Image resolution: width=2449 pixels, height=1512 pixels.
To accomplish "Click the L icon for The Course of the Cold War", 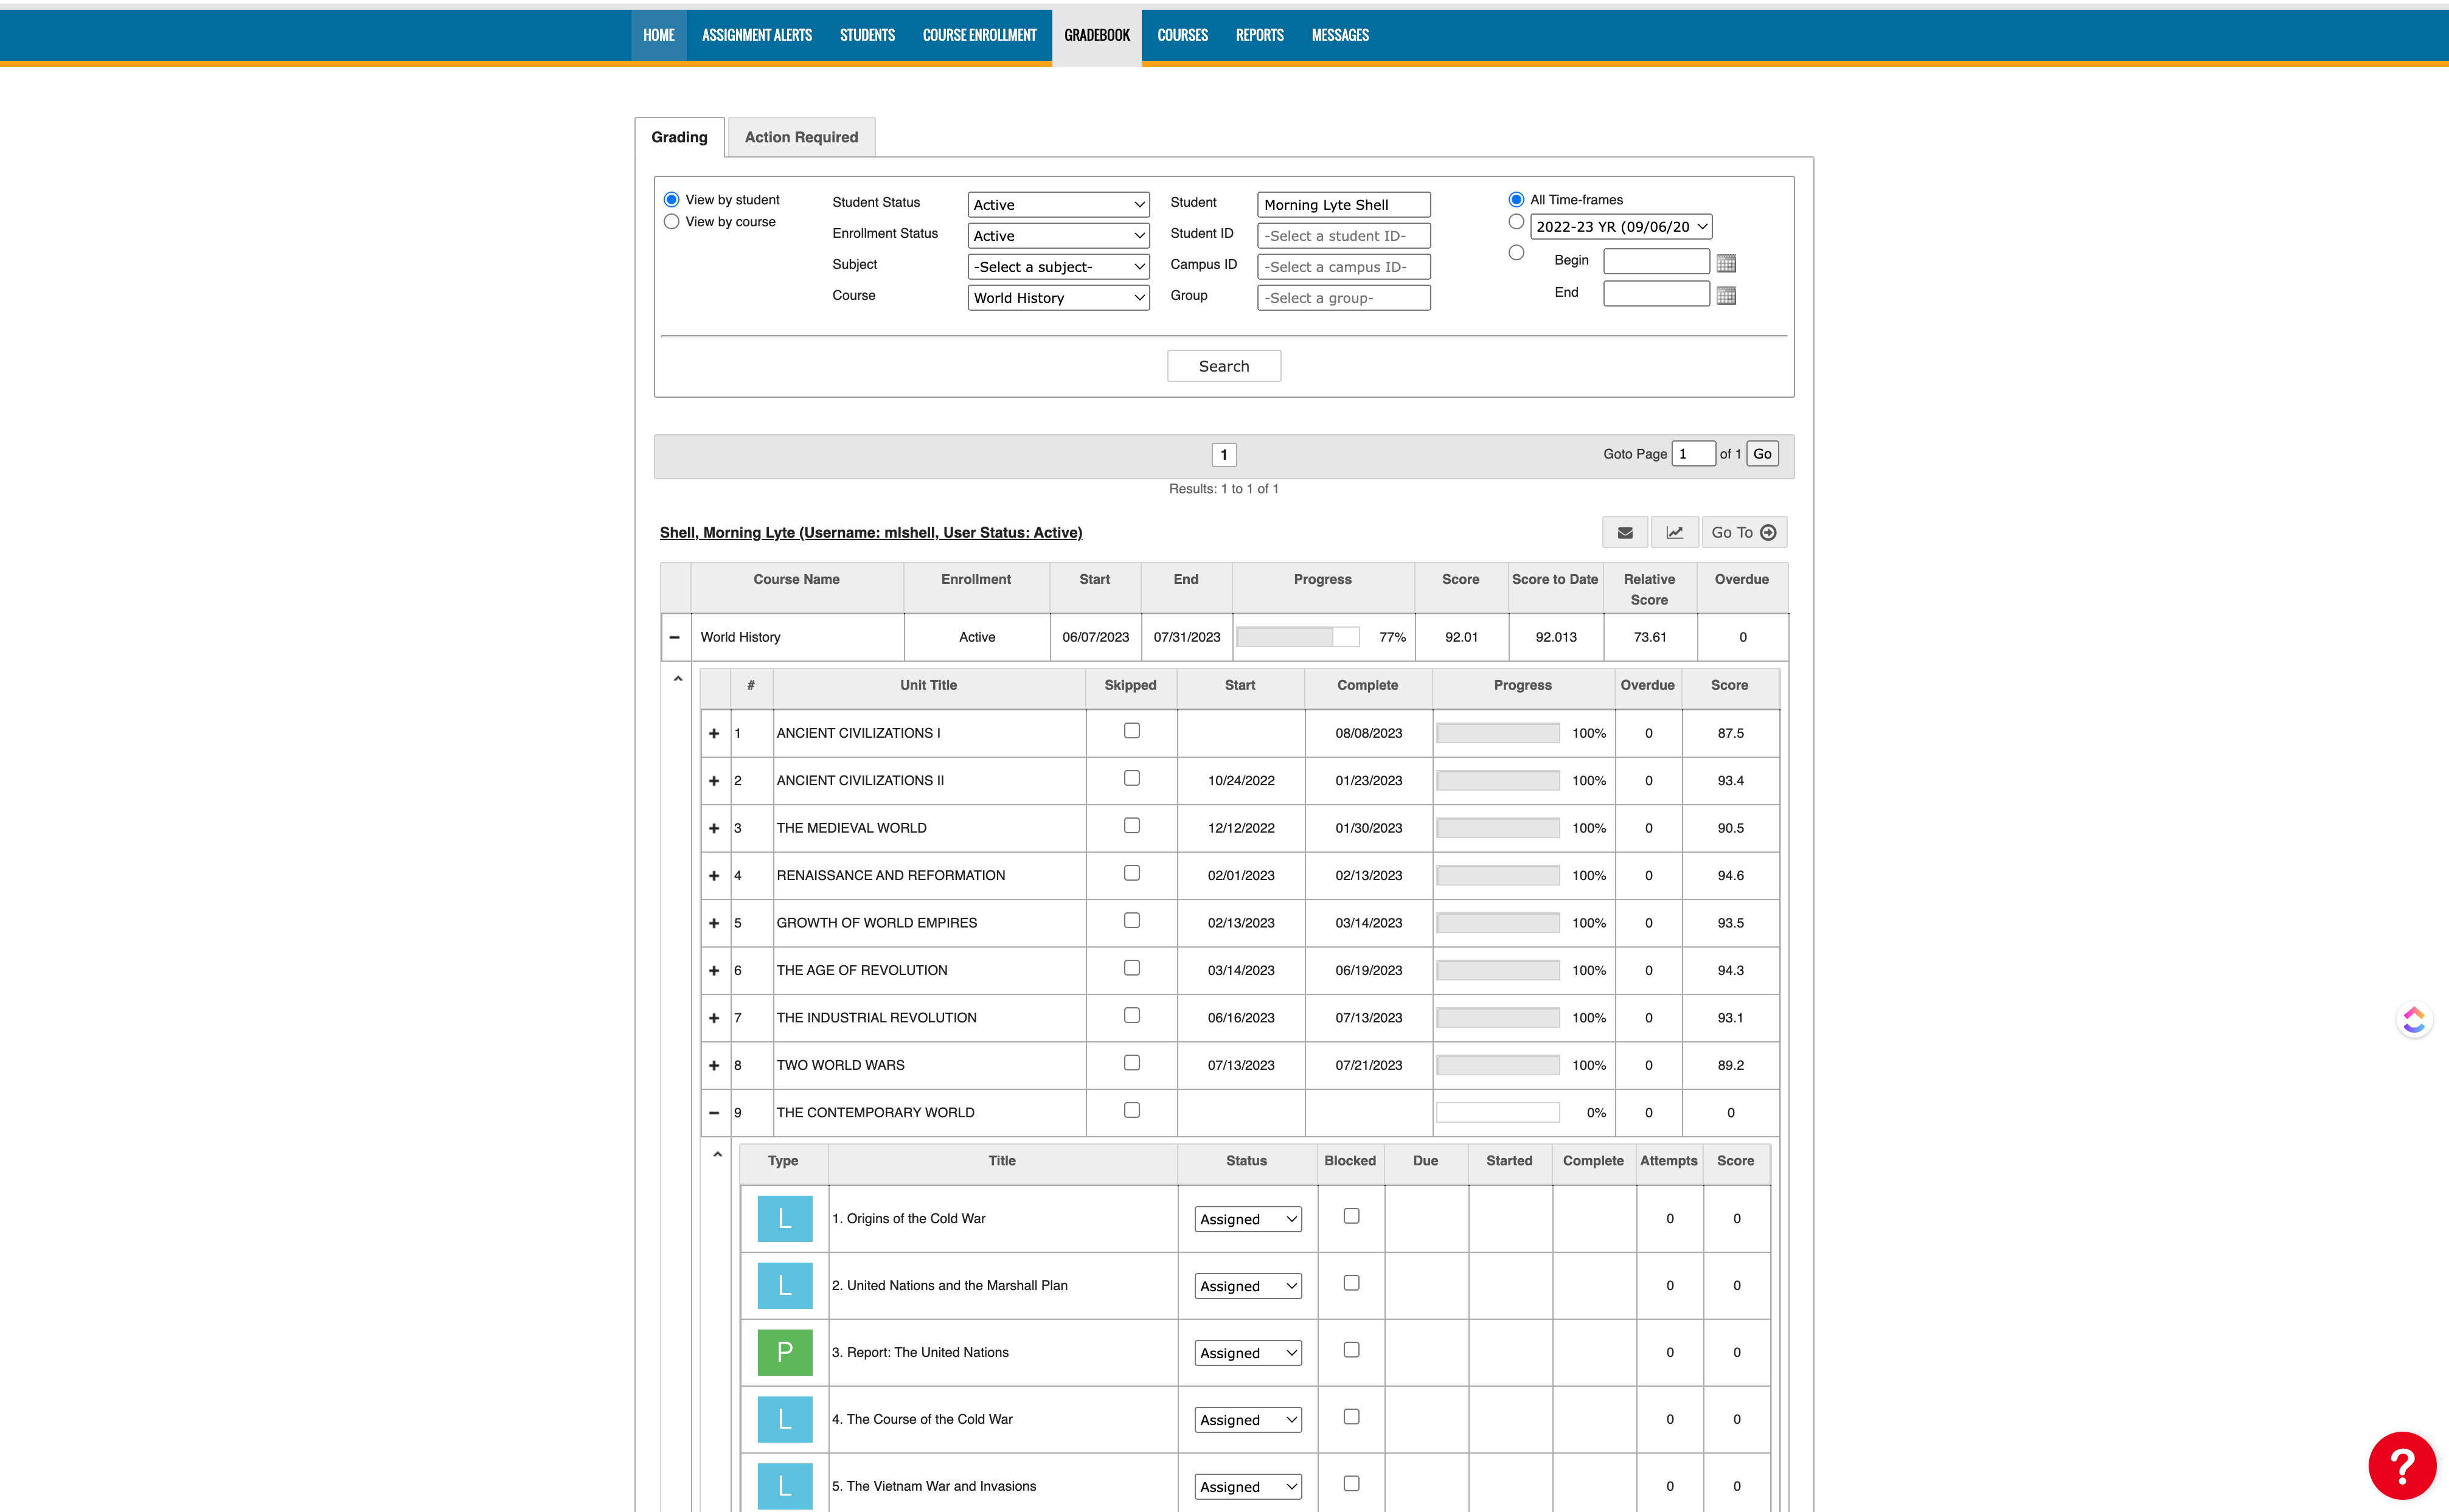I will click(x=784, y=1419).
